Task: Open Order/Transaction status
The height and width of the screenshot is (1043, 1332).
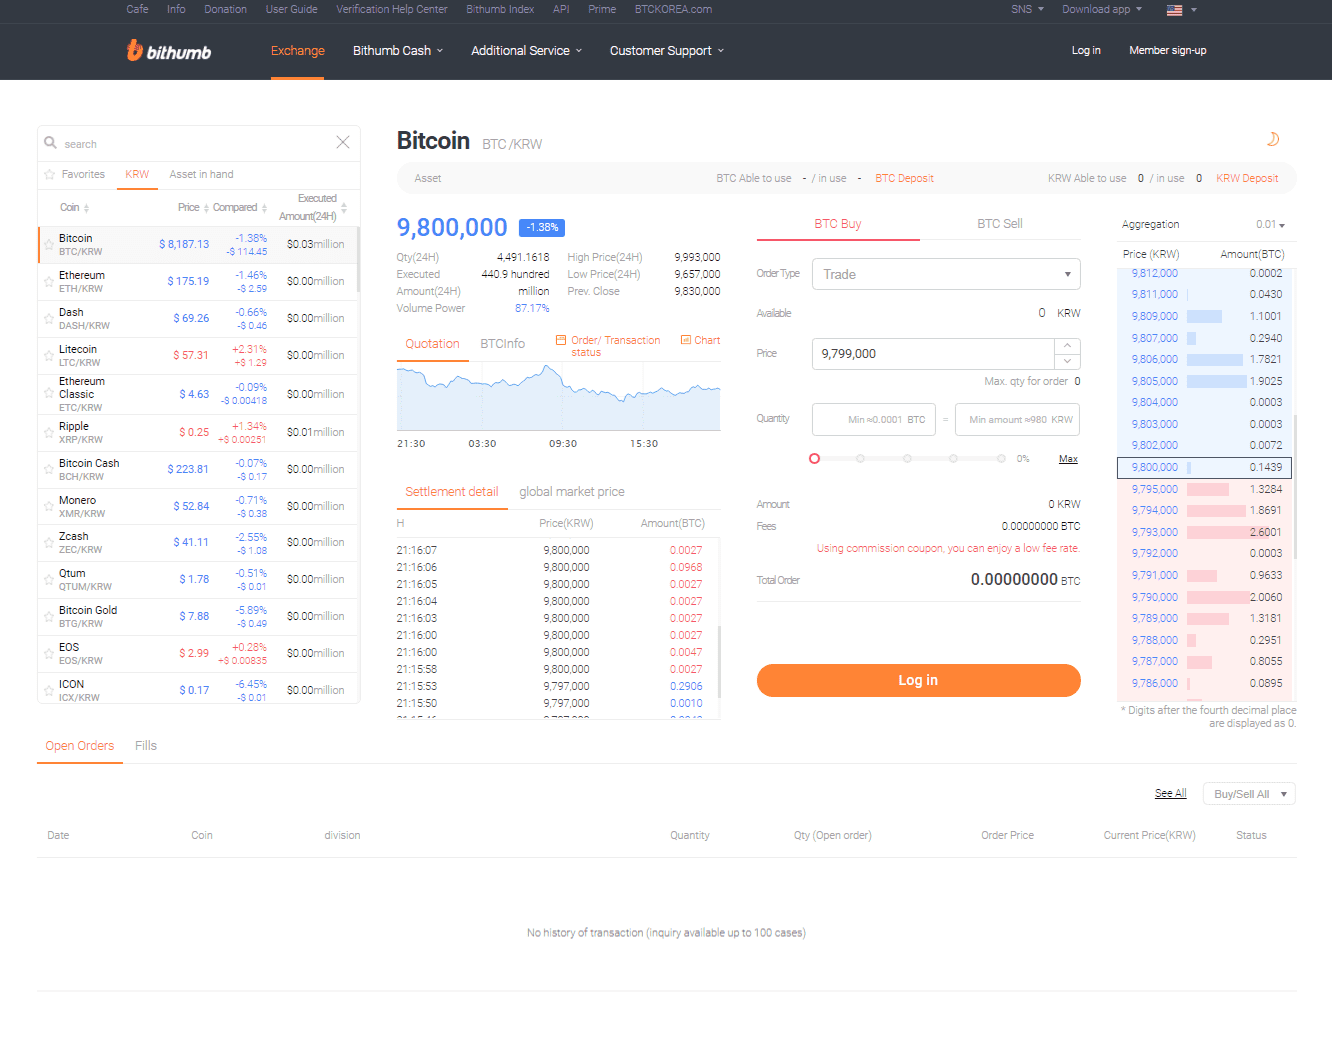Action: coord(608,346)
